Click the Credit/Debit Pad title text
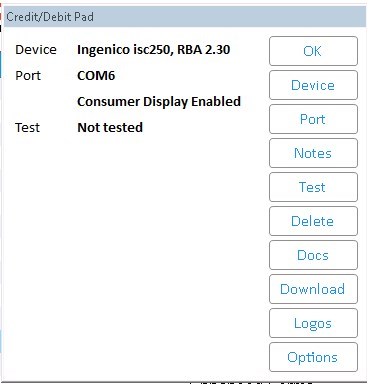The height and width of the screenshot is (384, 375). tap(50, 17)
